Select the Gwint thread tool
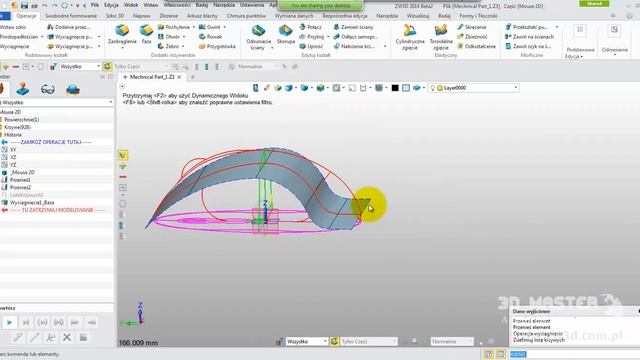Image resolution: width=640 pixels, height=360 pixels. tap(210, 27)
